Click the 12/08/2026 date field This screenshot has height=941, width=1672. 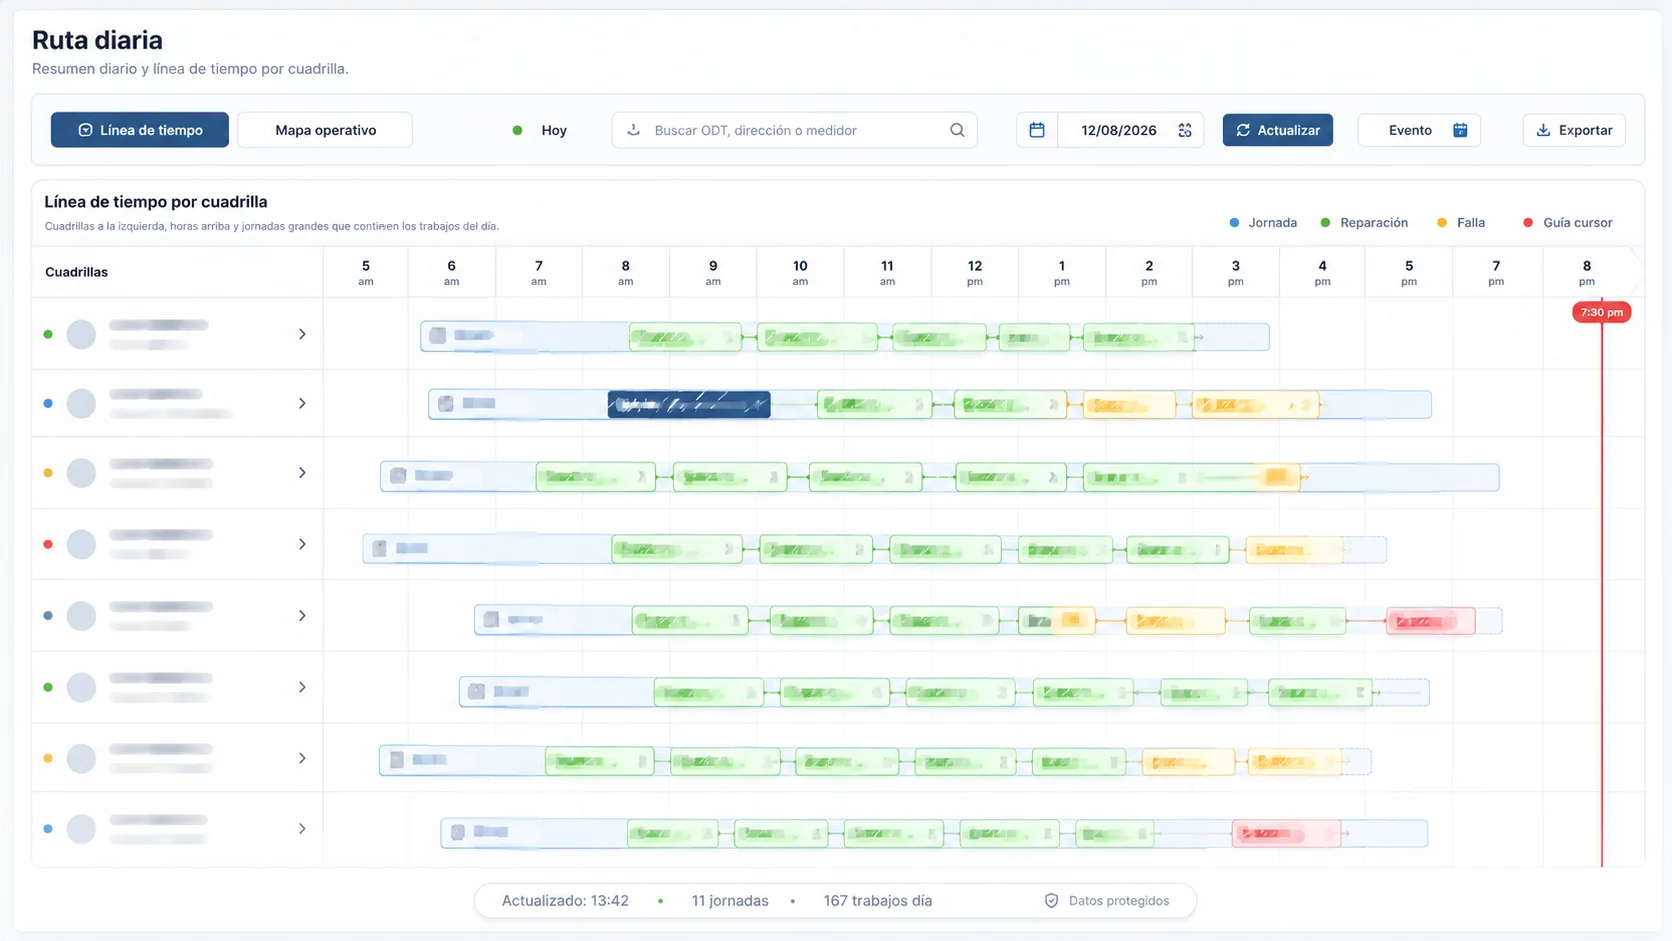pyautogui.click(x=1118, y=130)
